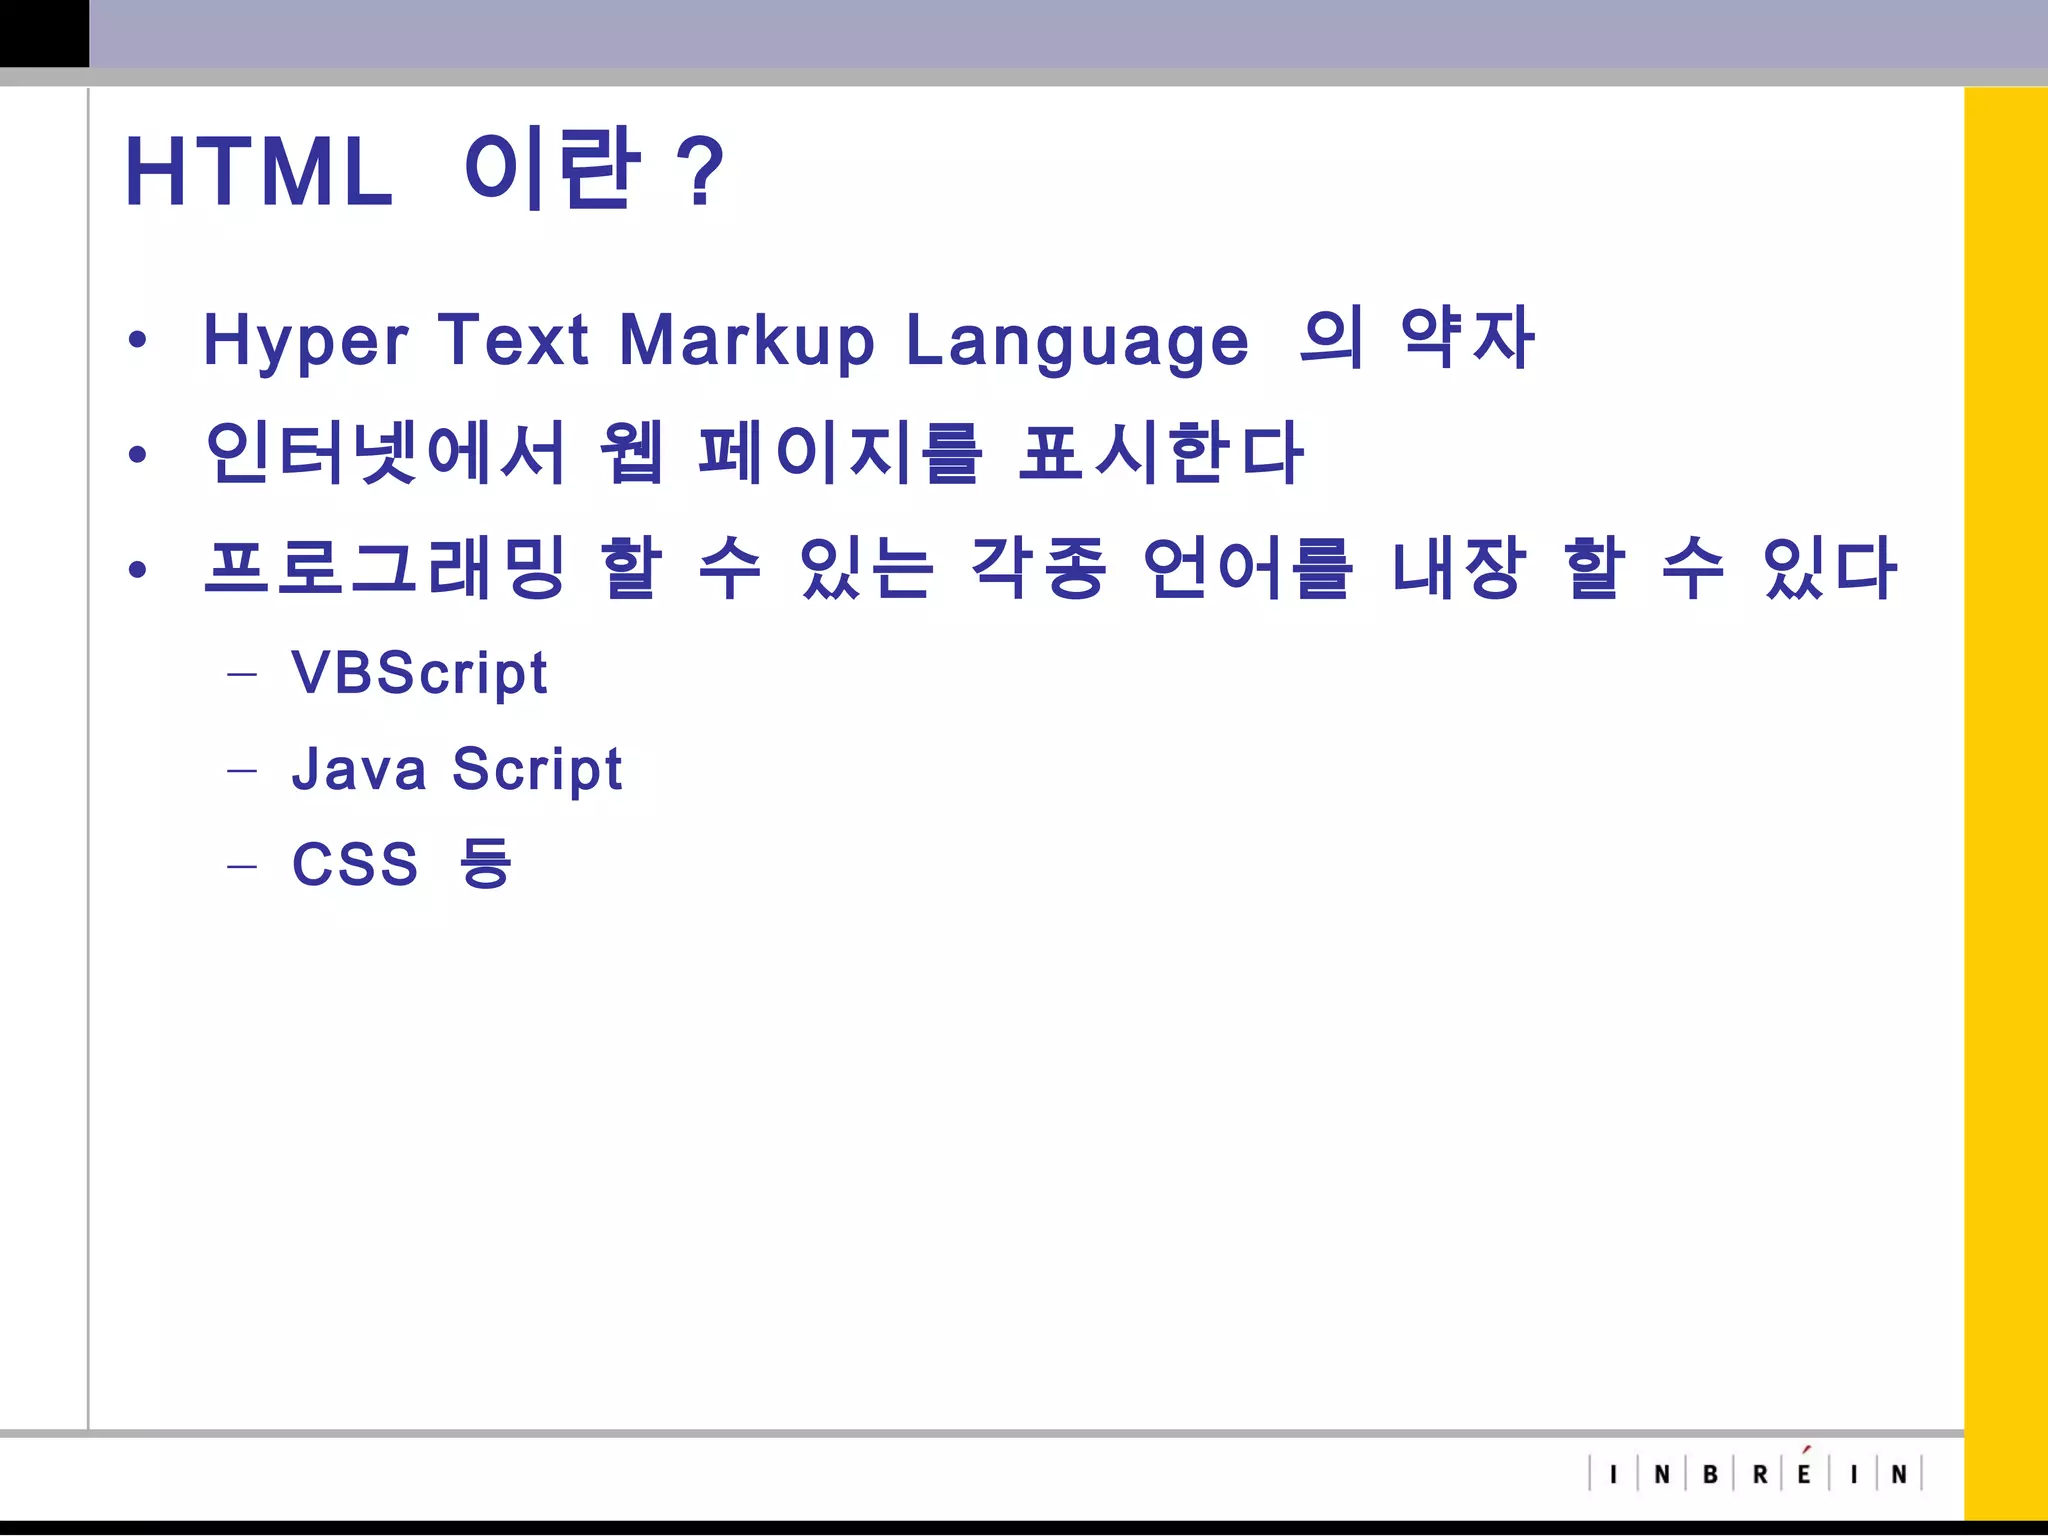The image size is (2048, 1536).
Task: Select the "VBScript" sub-item
Action: click(x=419, y=673)
